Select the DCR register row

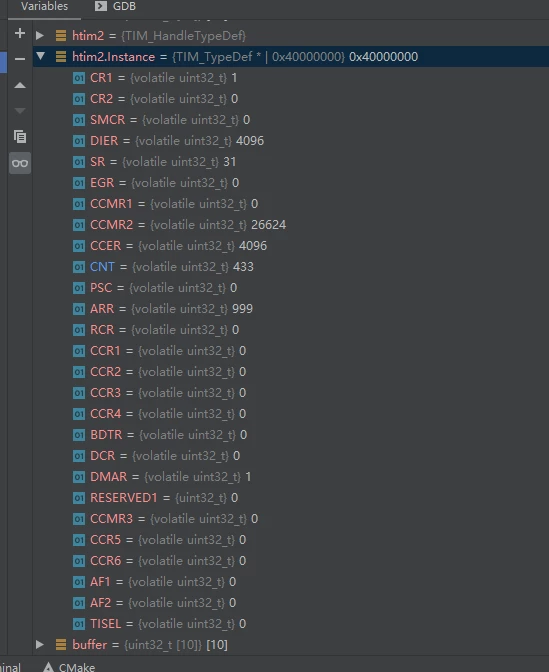coord(291,456)
